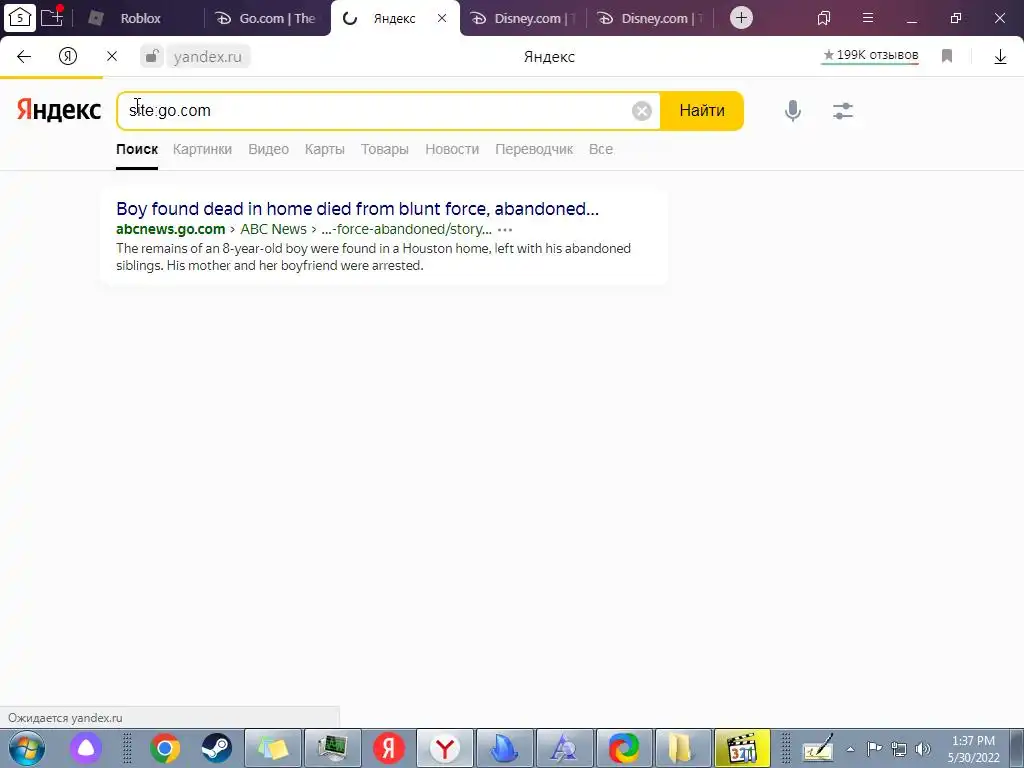
Task: Open the Windows Start menu
Action: [26, 748]
